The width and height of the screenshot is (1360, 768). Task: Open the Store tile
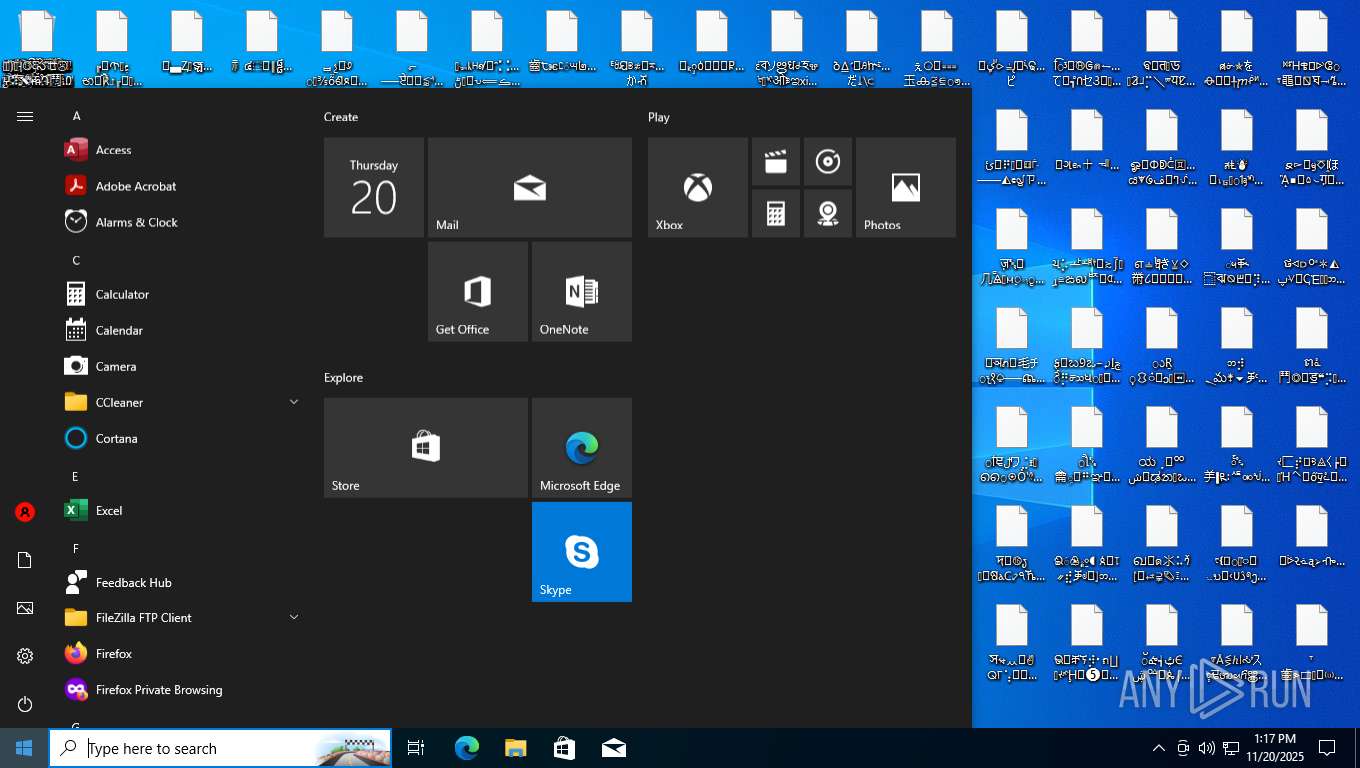coord(426,447)
